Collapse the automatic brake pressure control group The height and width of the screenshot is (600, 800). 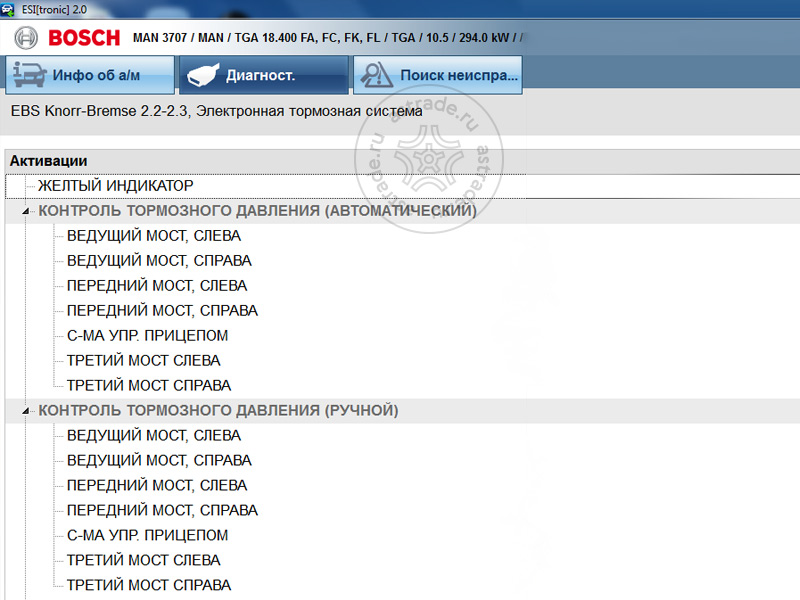point(26,211)
